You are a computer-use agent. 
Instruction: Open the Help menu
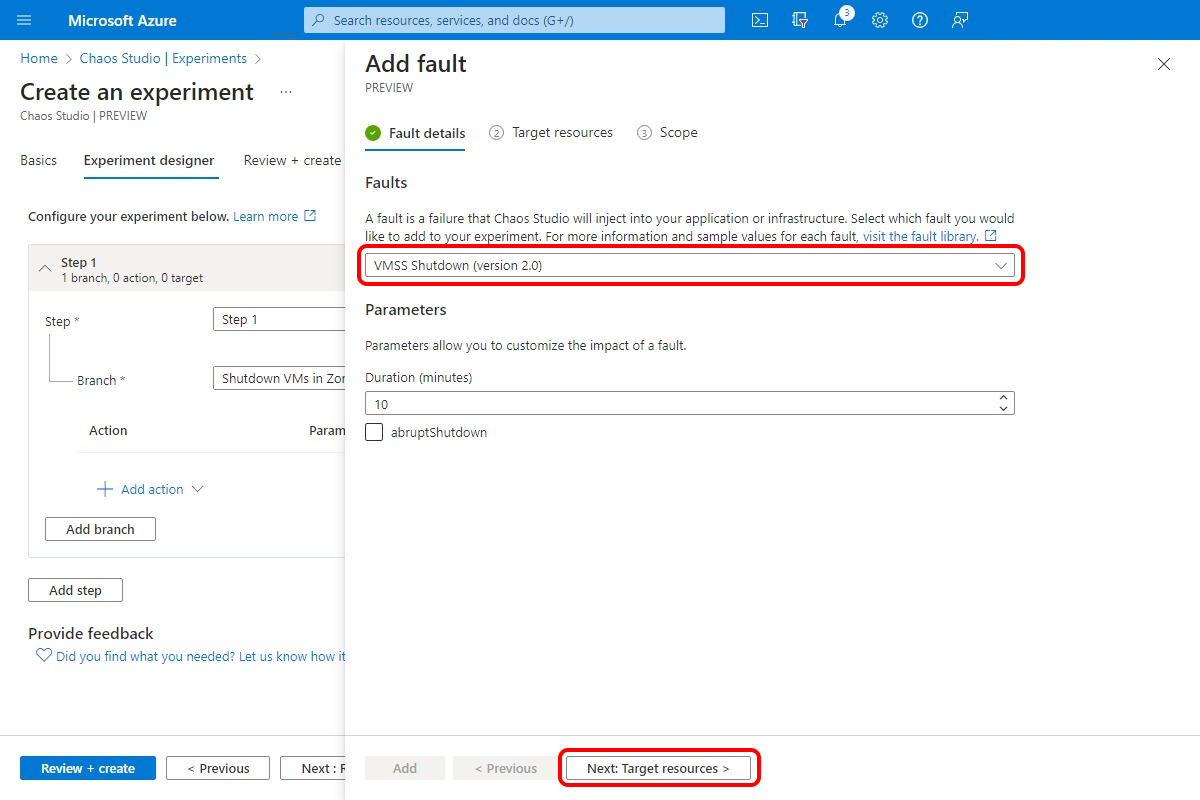coord(920,20)
